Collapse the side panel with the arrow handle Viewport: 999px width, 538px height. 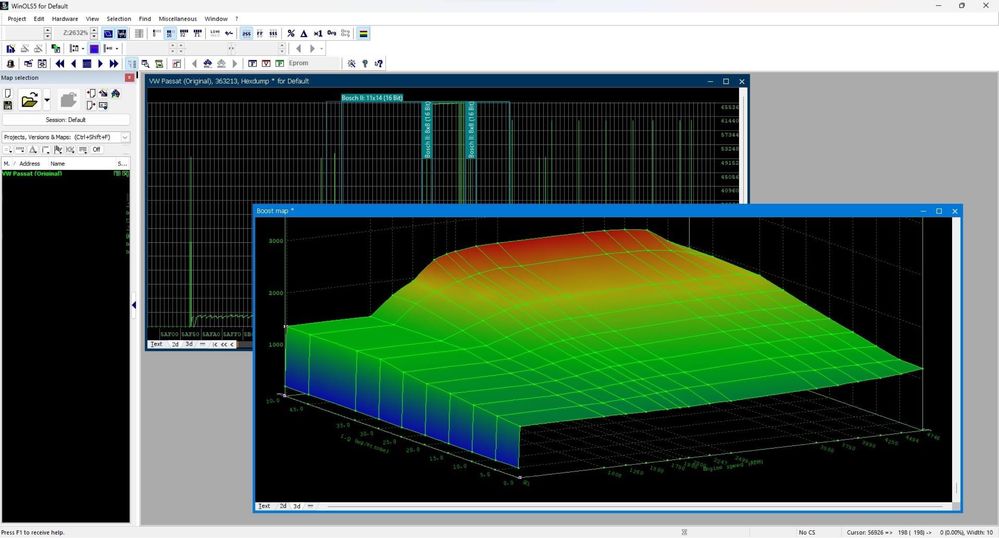tap(134, 305)
